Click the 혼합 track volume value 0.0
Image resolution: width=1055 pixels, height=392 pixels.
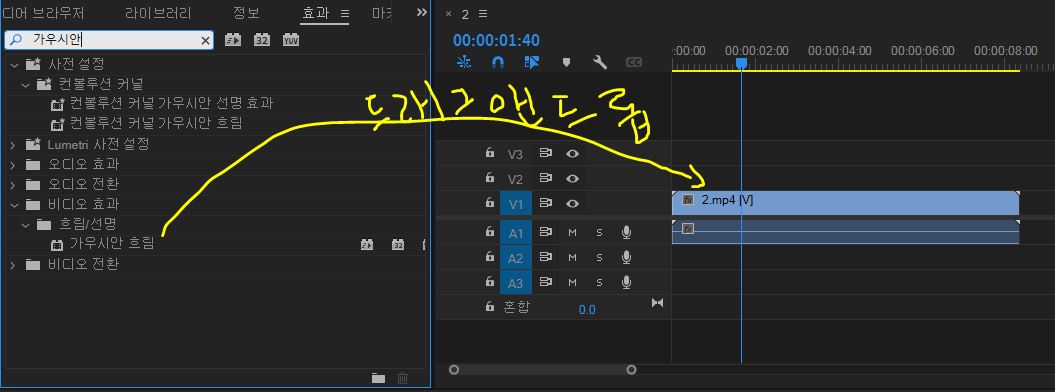click(x=587, y=309)
